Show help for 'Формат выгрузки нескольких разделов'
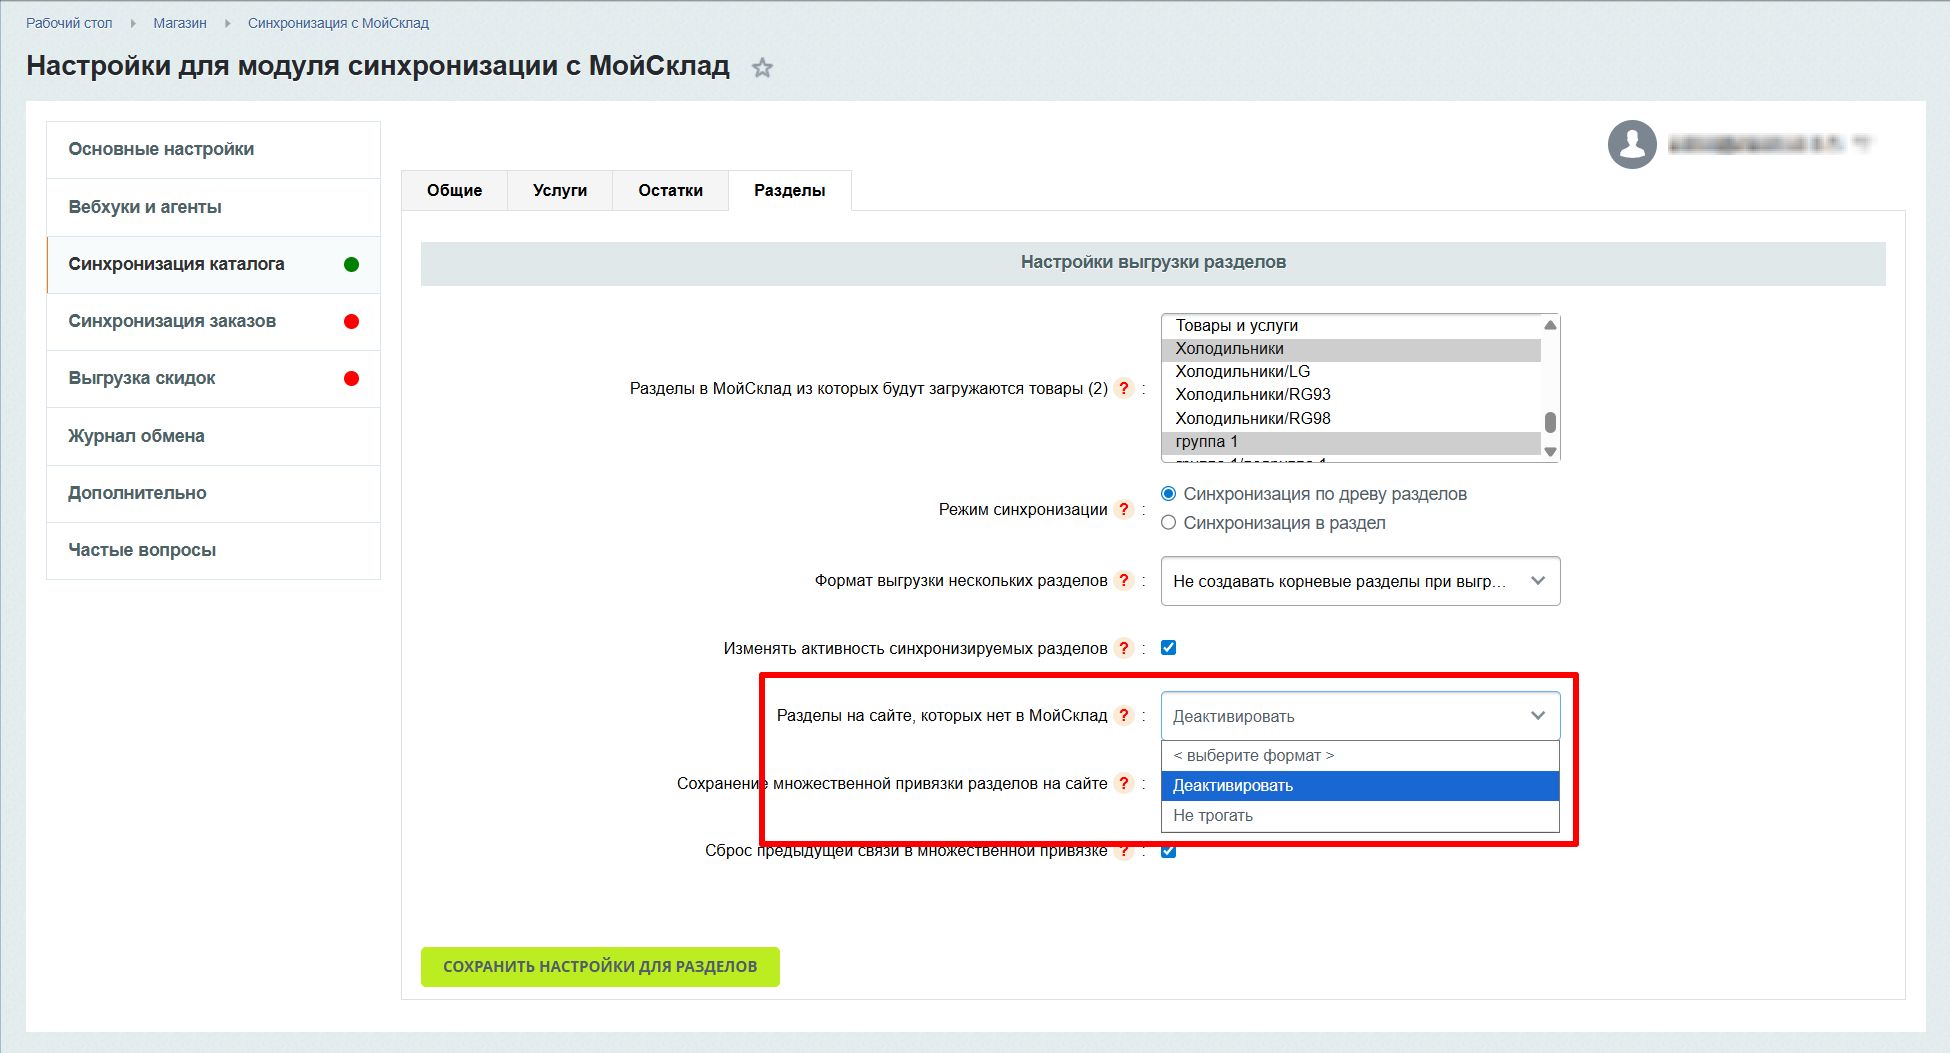This screenshot has height=1053, width=1950. pyautogui.click(x=1124, y=580)
